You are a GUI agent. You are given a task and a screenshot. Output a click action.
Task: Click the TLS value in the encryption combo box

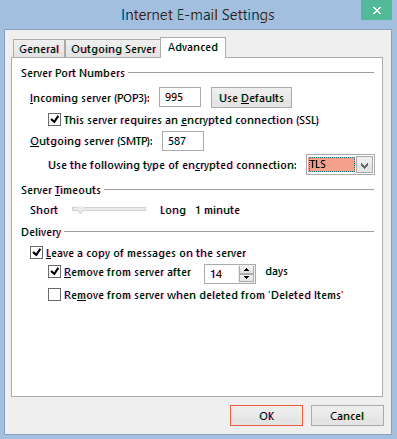click(x=331, y=165)
